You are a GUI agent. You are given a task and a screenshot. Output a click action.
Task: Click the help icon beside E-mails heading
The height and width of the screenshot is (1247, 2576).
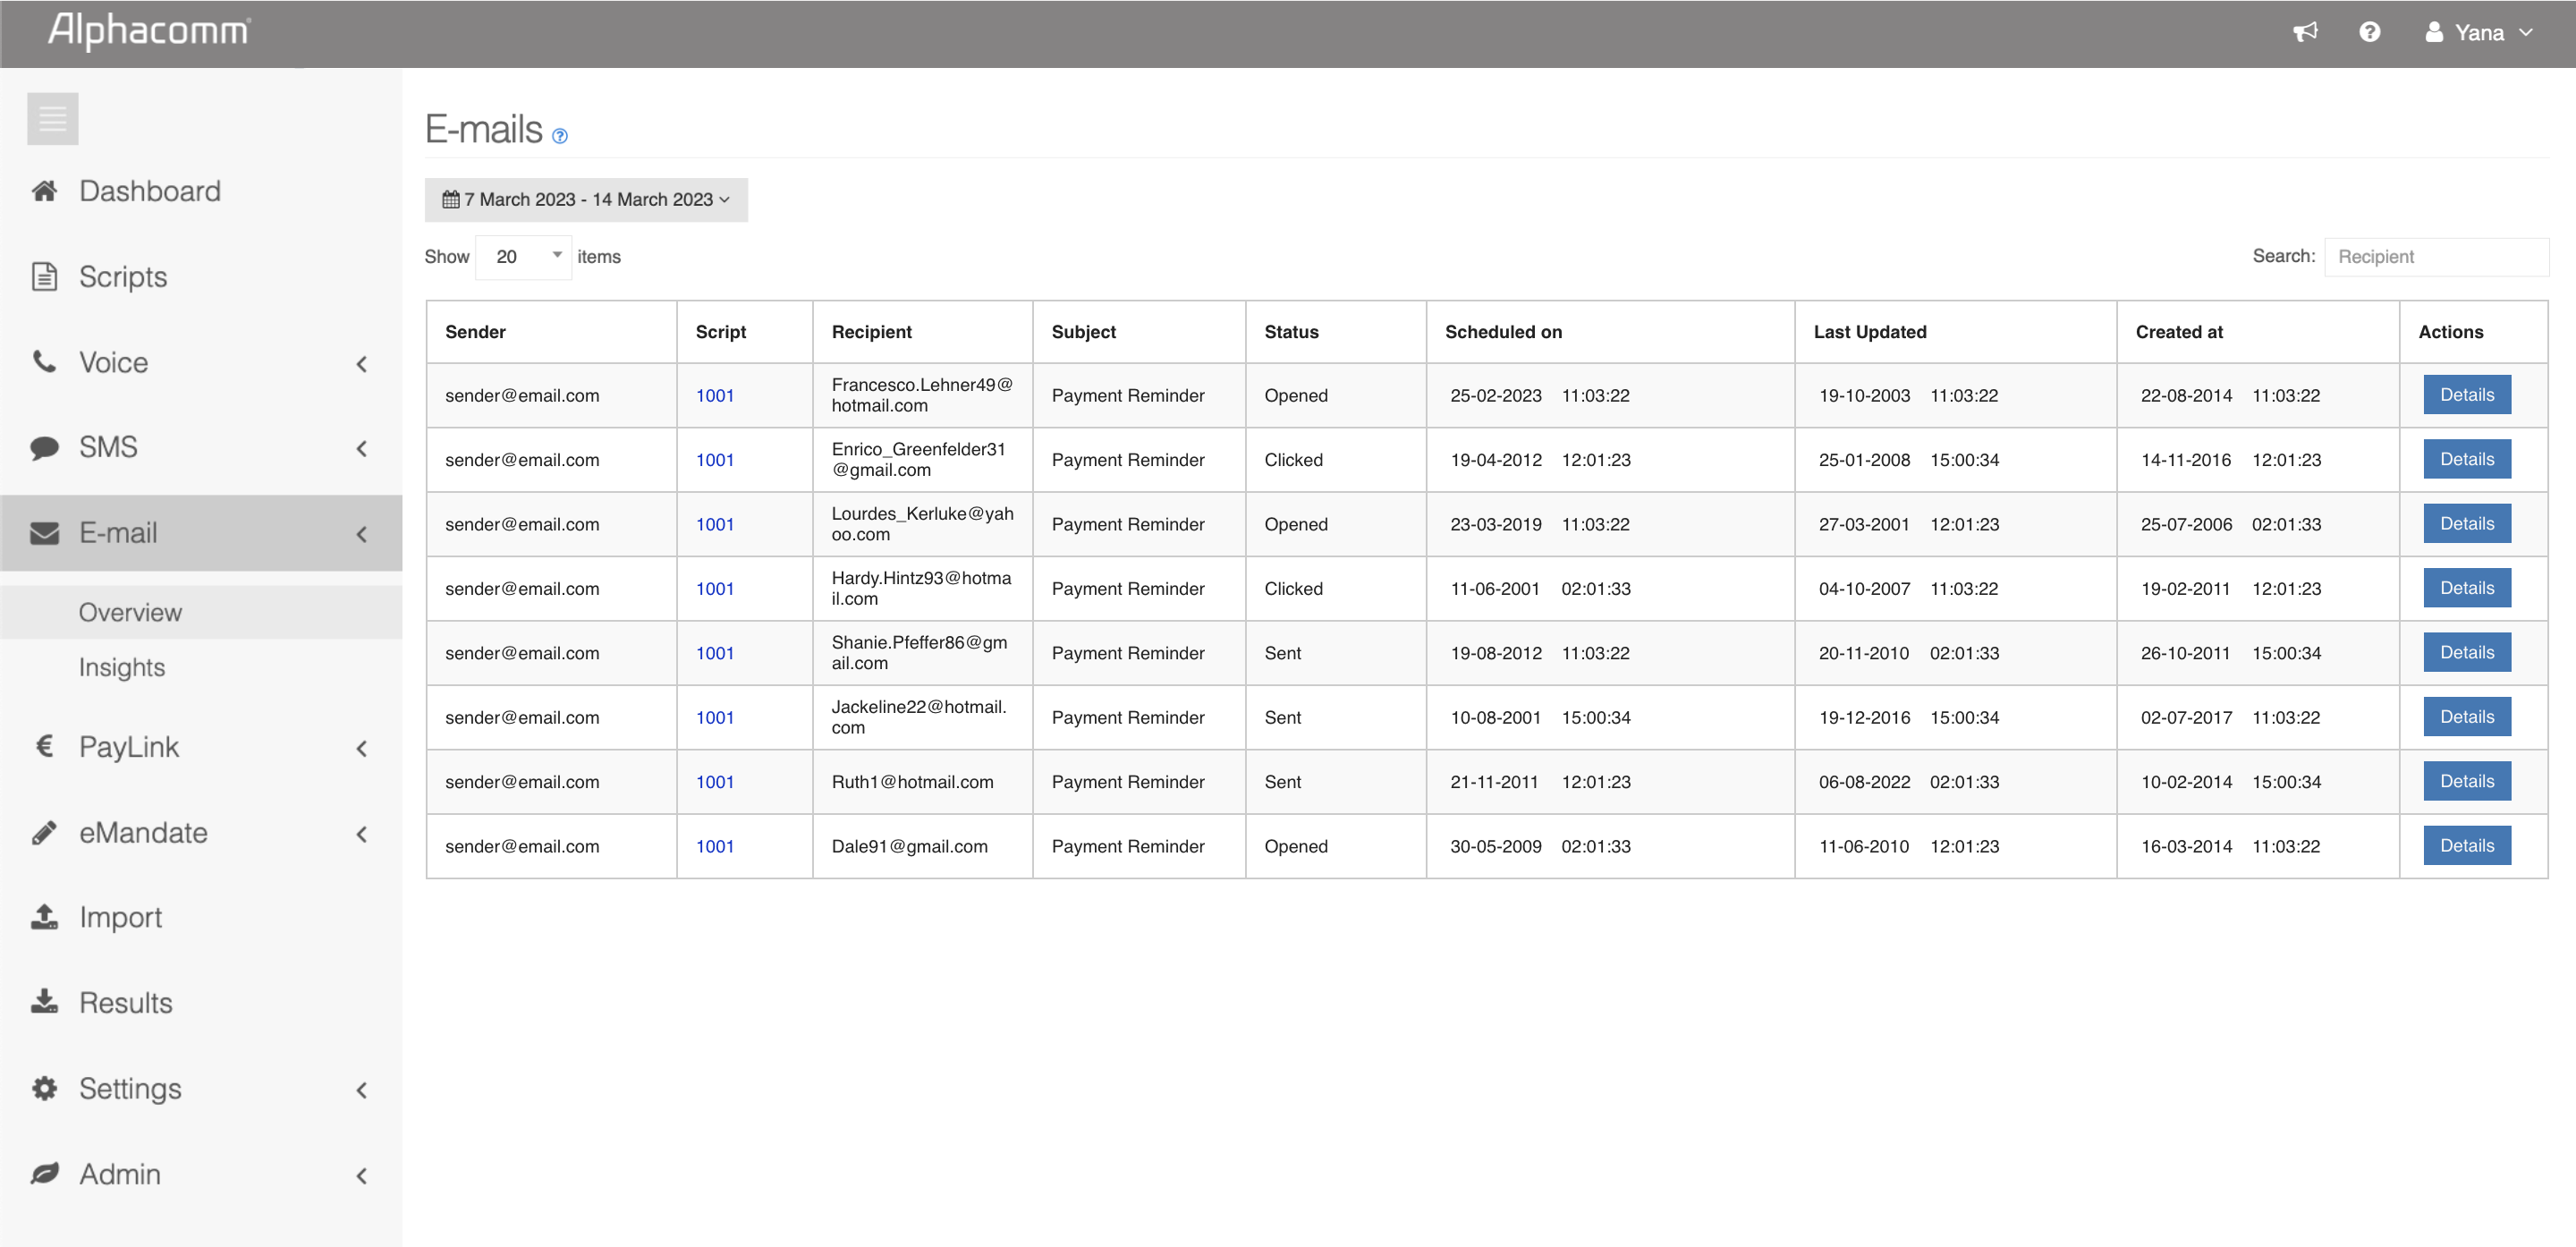click(560, 136)
